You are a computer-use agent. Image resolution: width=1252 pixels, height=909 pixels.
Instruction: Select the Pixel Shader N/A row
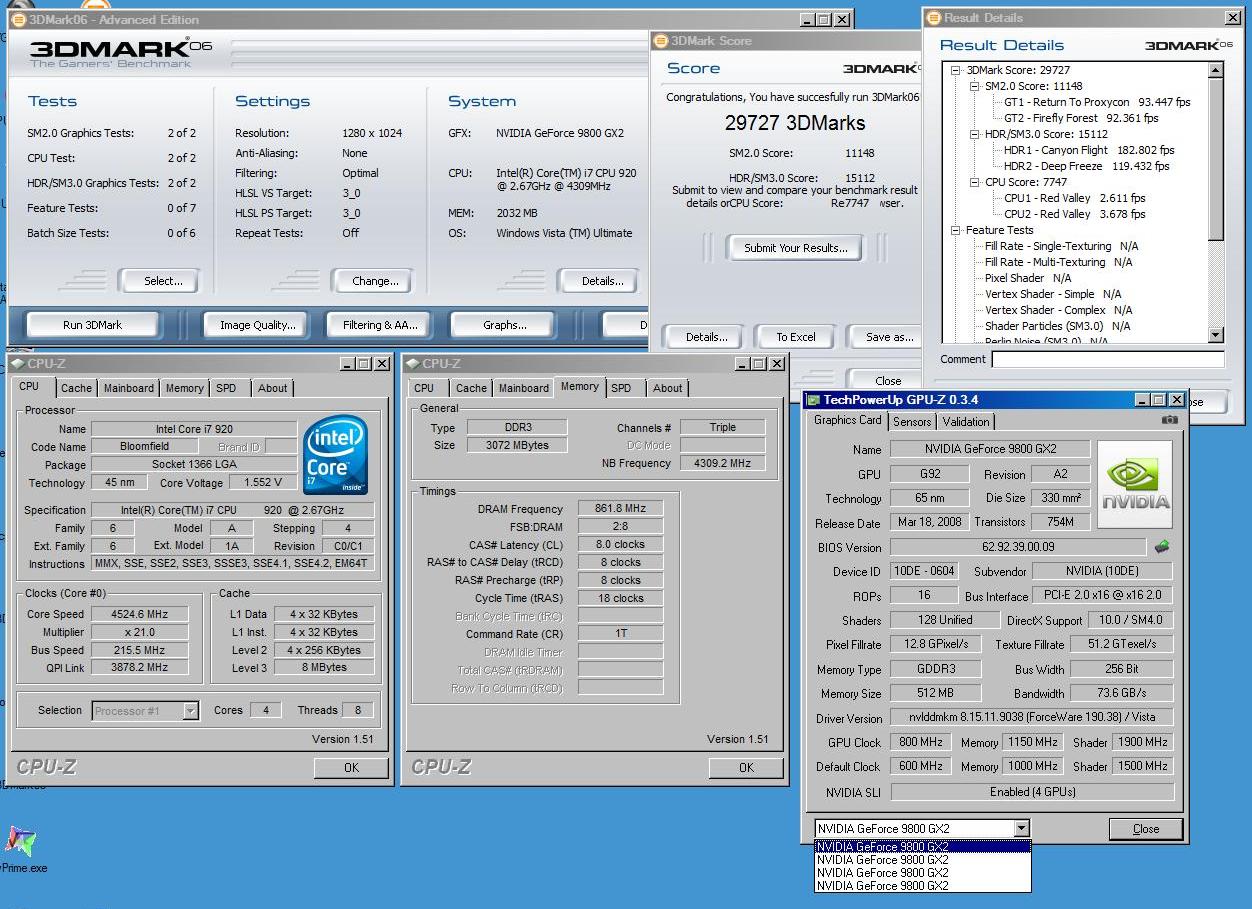1027,278
